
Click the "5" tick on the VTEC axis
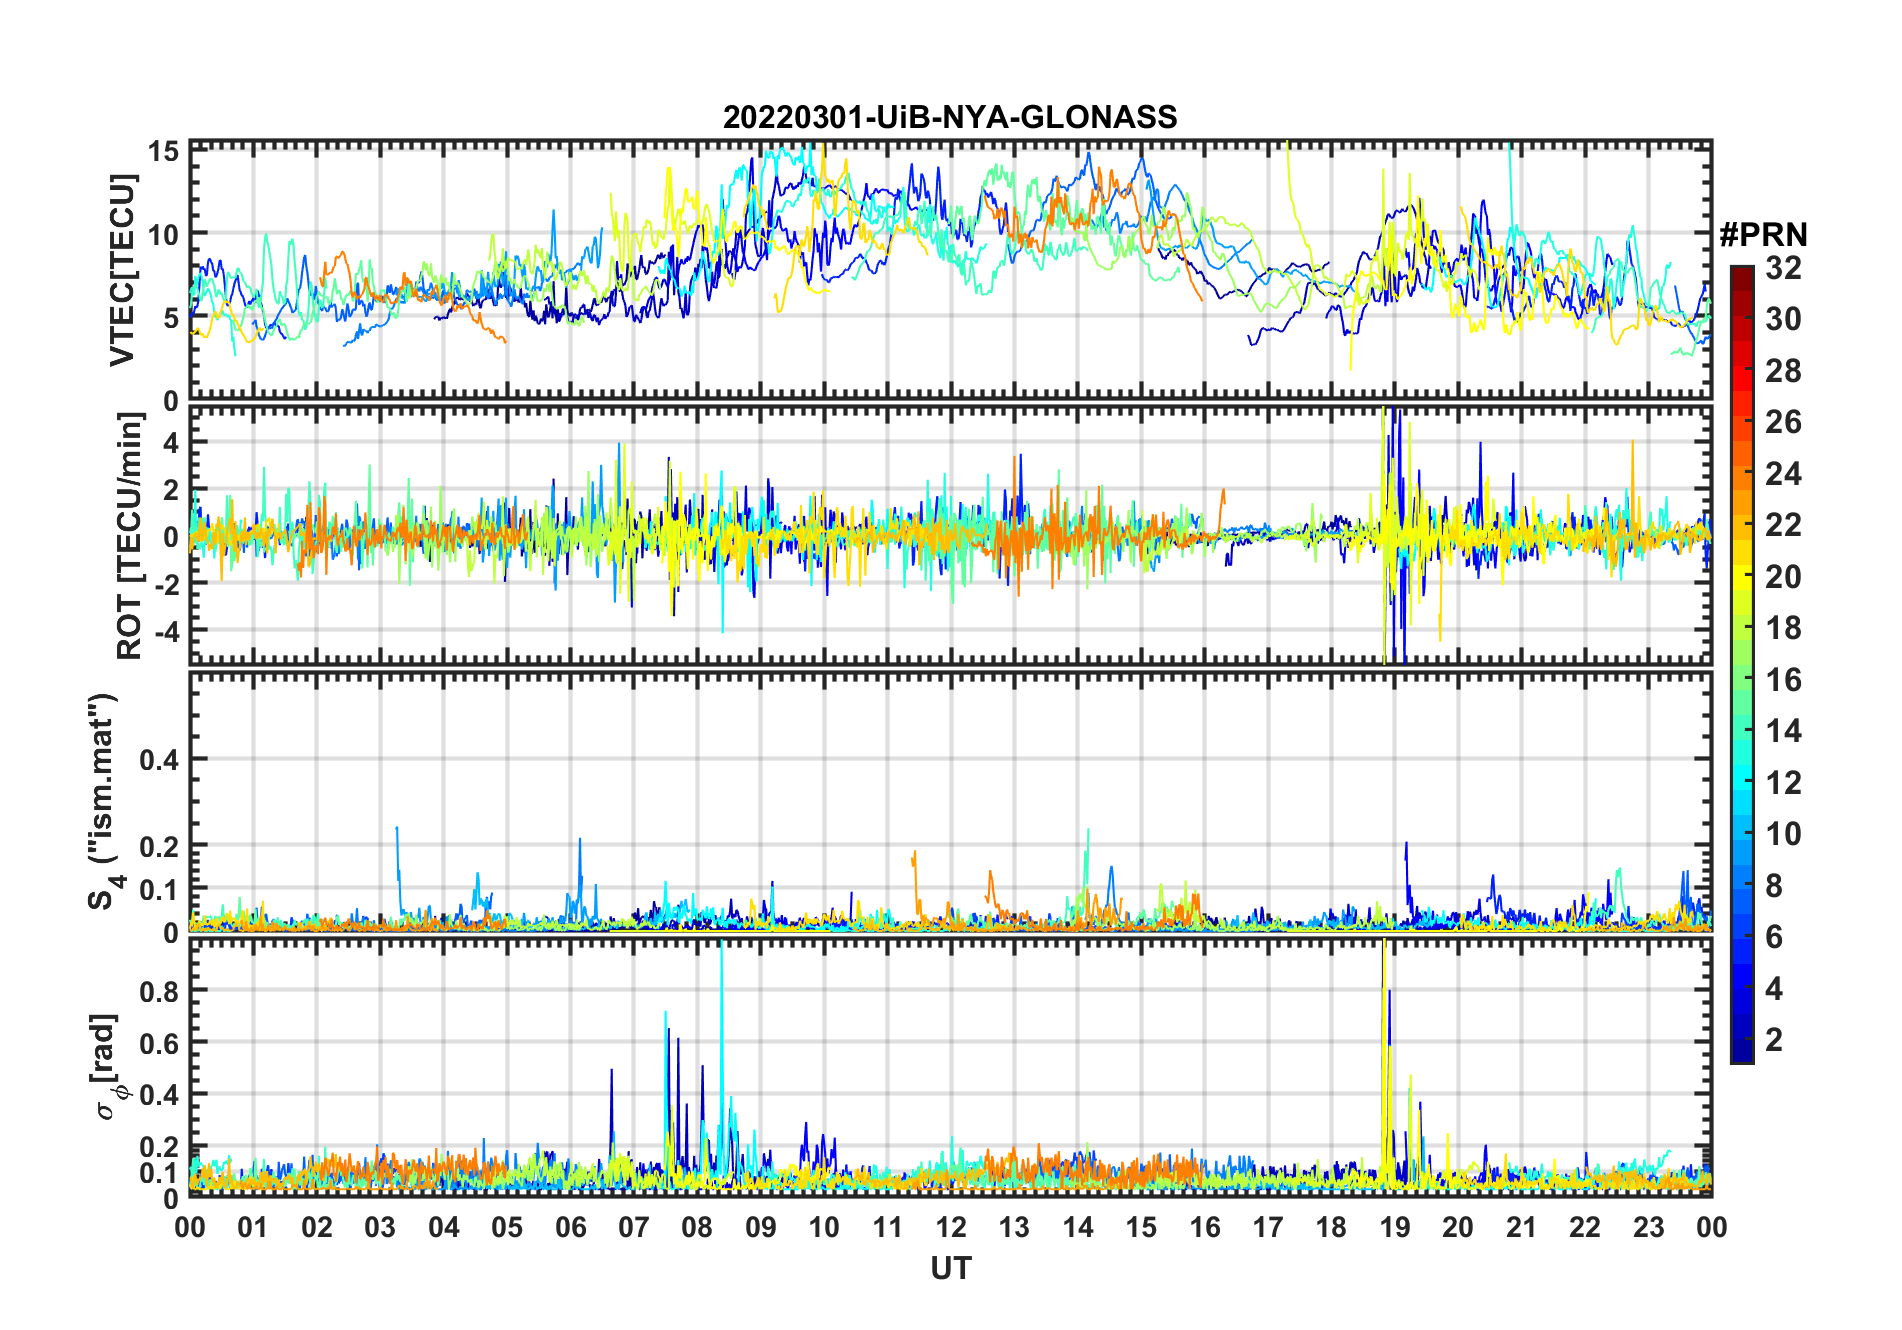pos(171,318)
